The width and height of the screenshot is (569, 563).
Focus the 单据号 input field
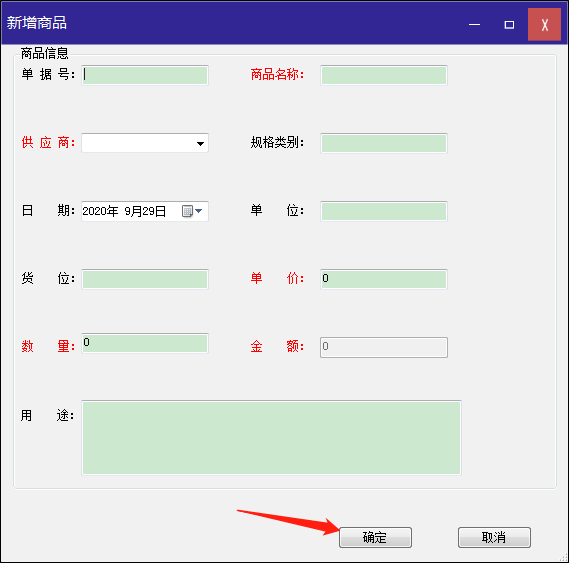(145, 75)
